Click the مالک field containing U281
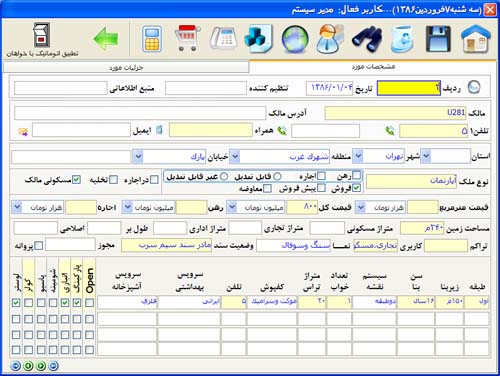Screen dimensions: 500x376 pos(395,113)
